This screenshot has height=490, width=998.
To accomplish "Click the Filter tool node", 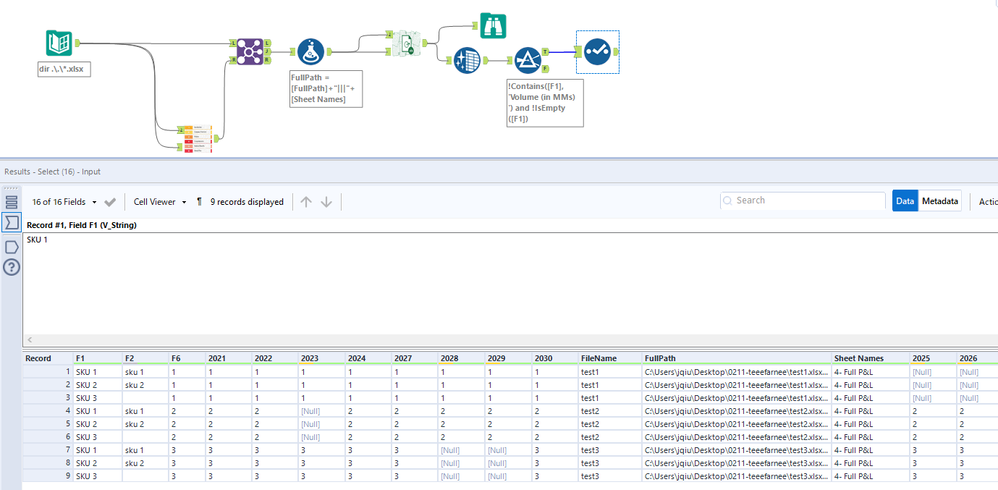I will tap(527, 61).
